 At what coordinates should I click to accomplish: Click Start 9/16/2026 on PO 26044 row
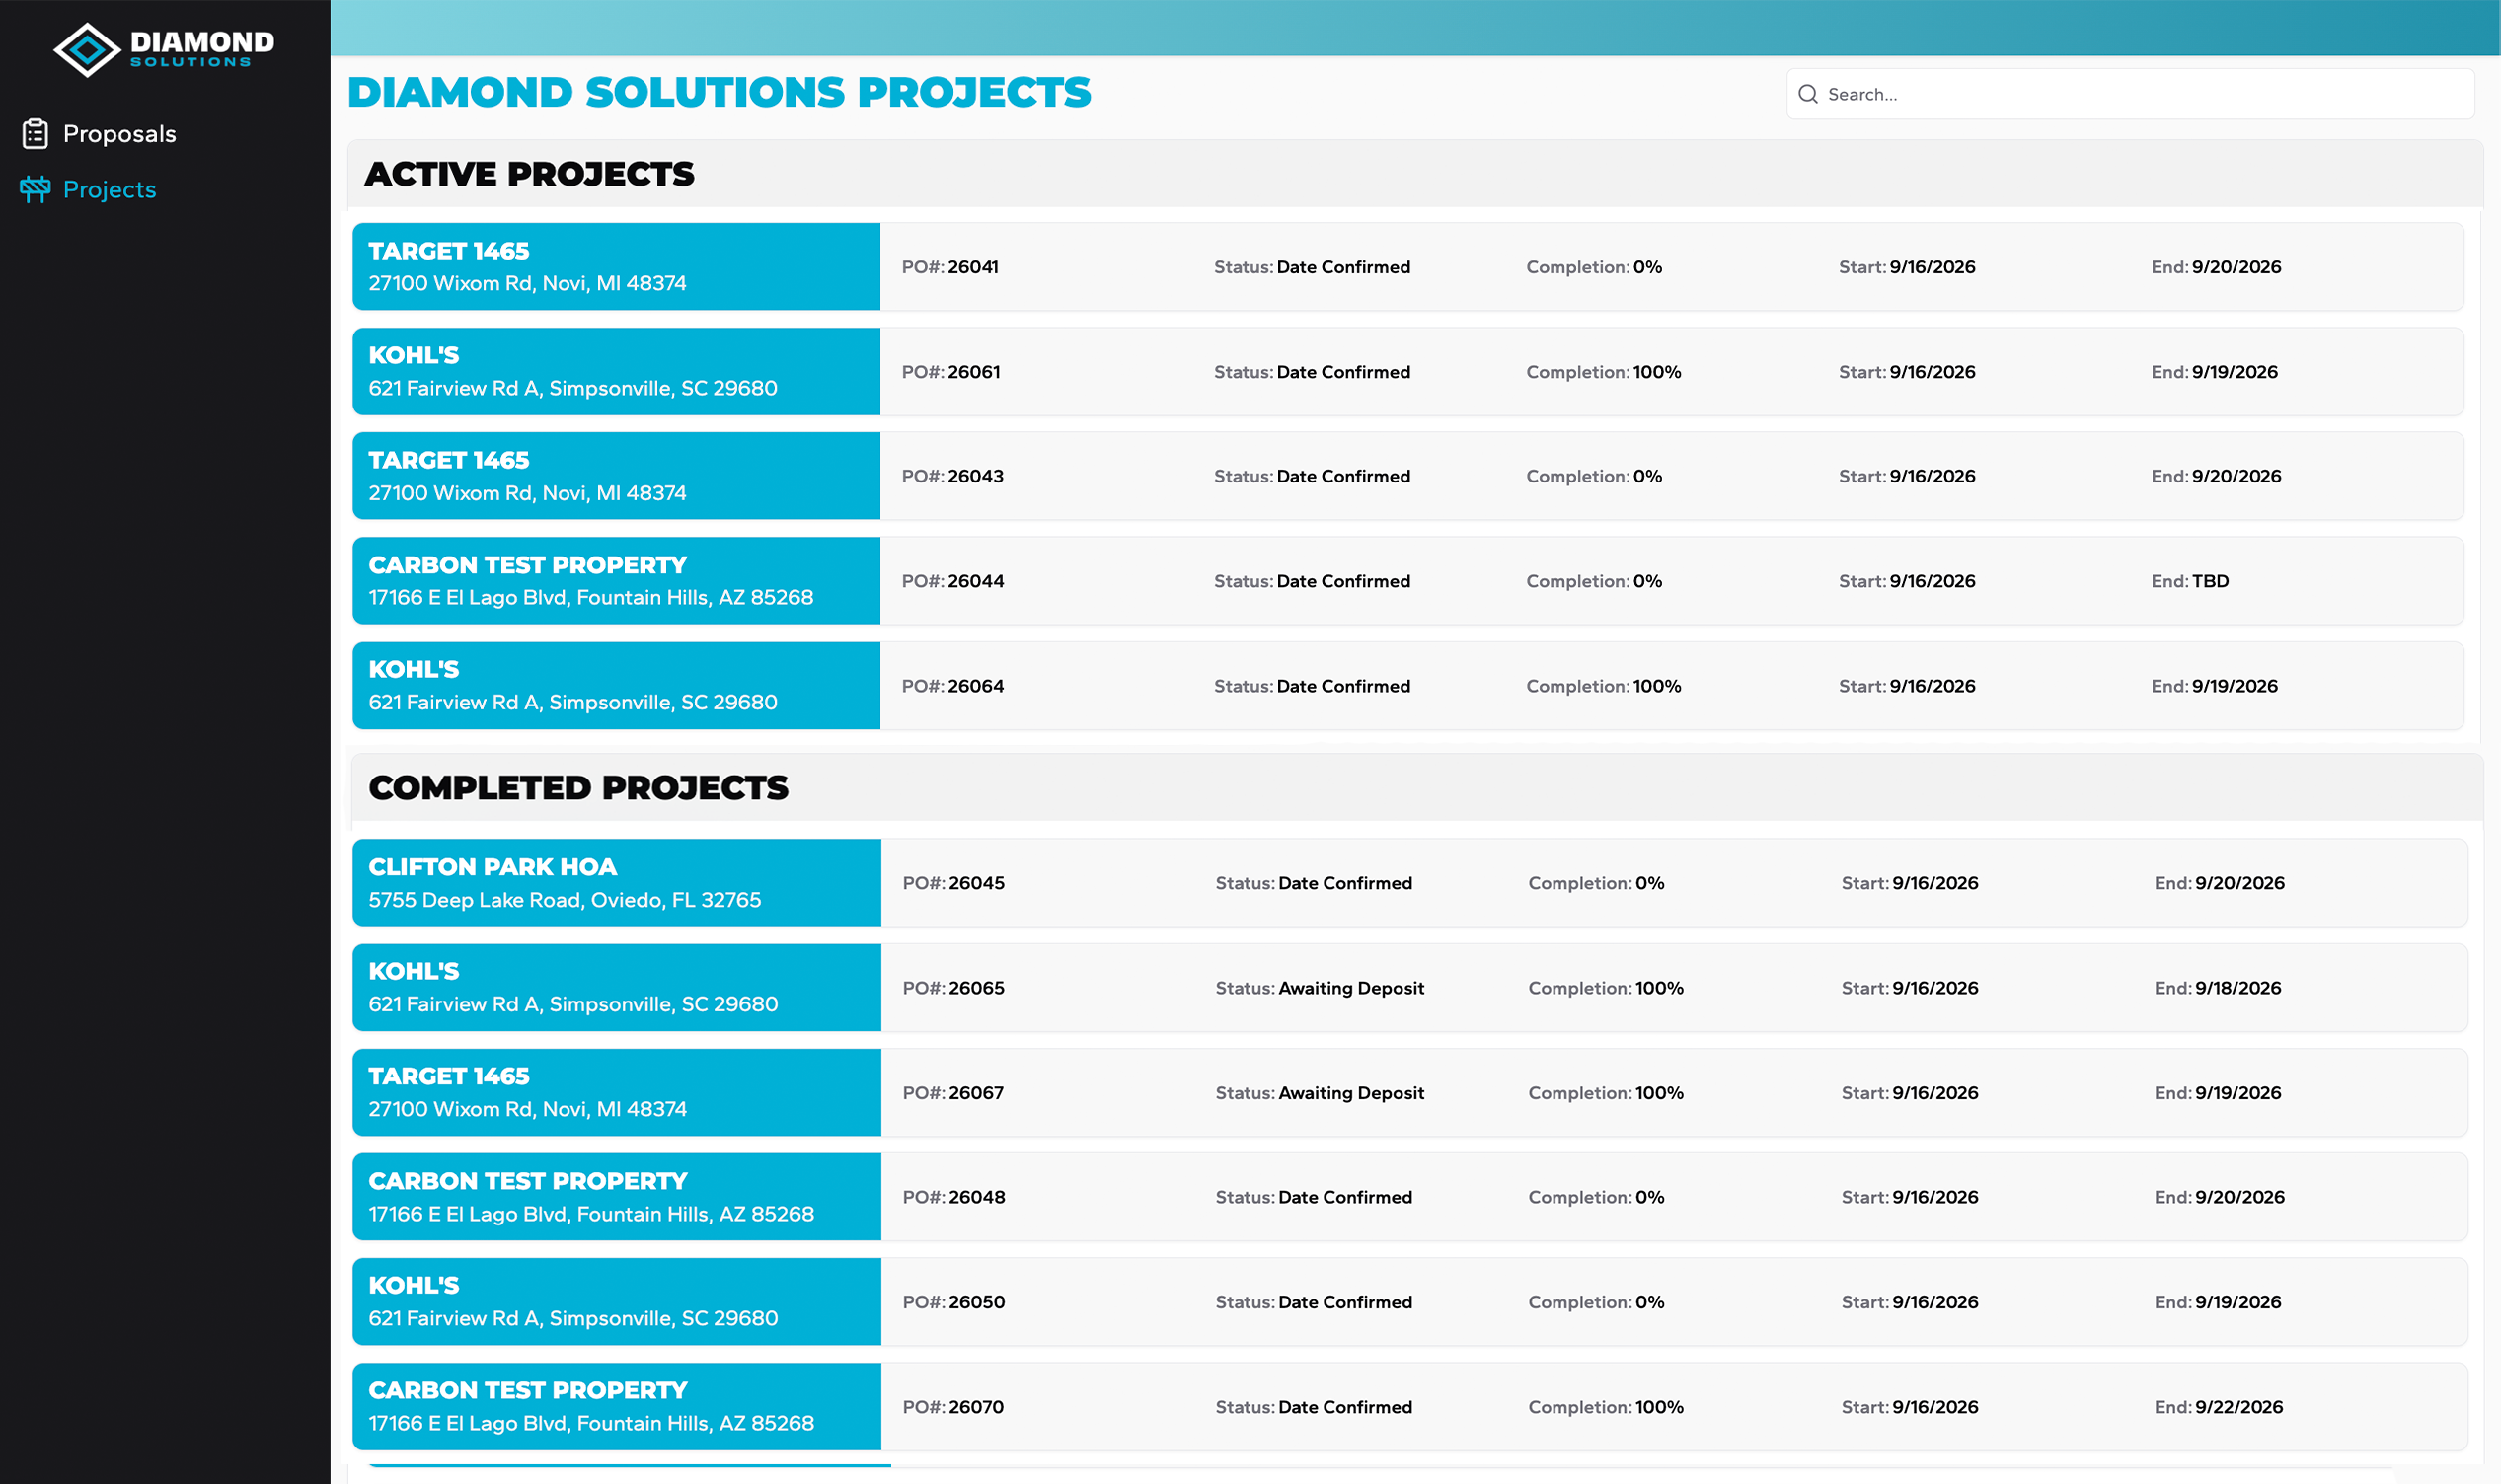click(1907, 581)
